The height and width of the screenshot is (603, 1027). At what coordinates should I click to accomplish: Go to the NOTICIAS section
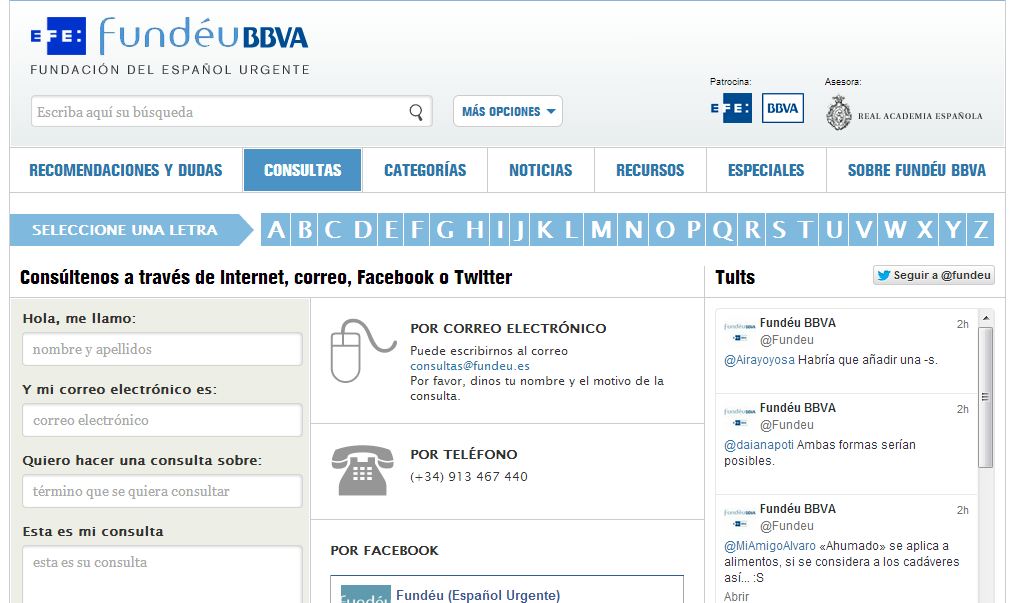(541, 170)
